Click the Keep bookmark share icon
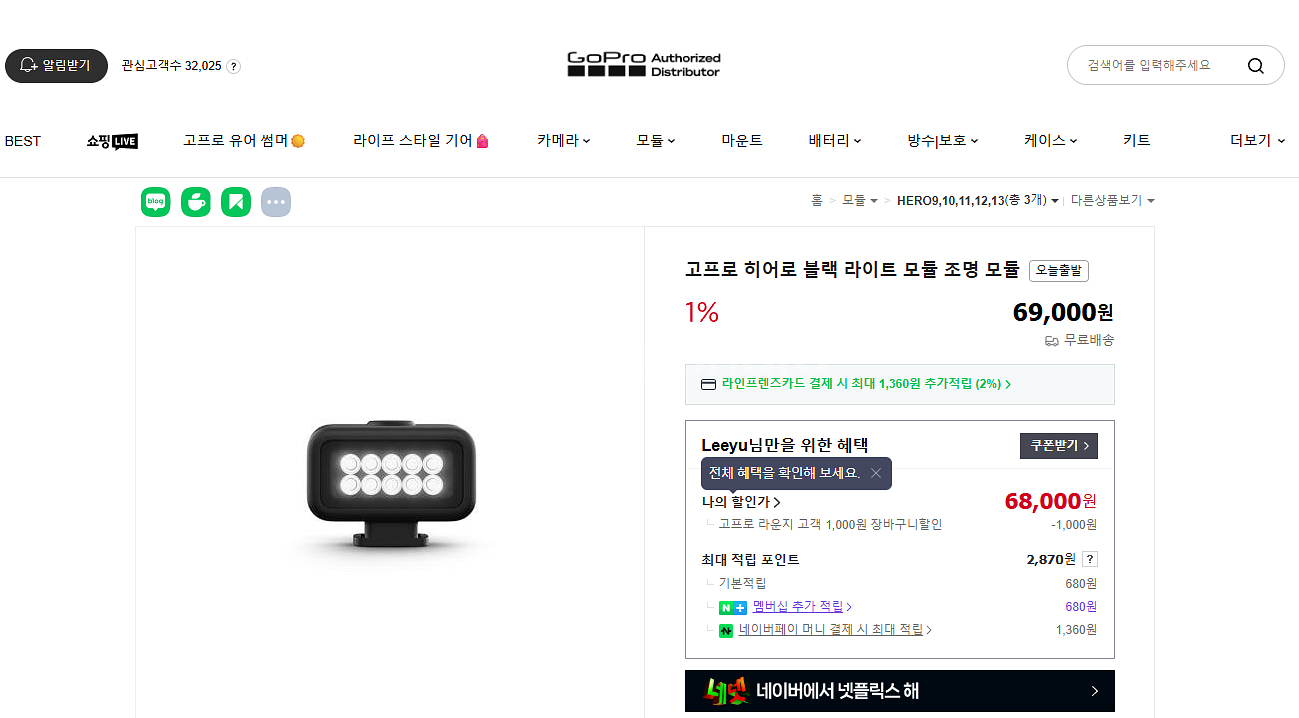The height and width of the screenshot is (718, 1299). [x=236, y=202]
